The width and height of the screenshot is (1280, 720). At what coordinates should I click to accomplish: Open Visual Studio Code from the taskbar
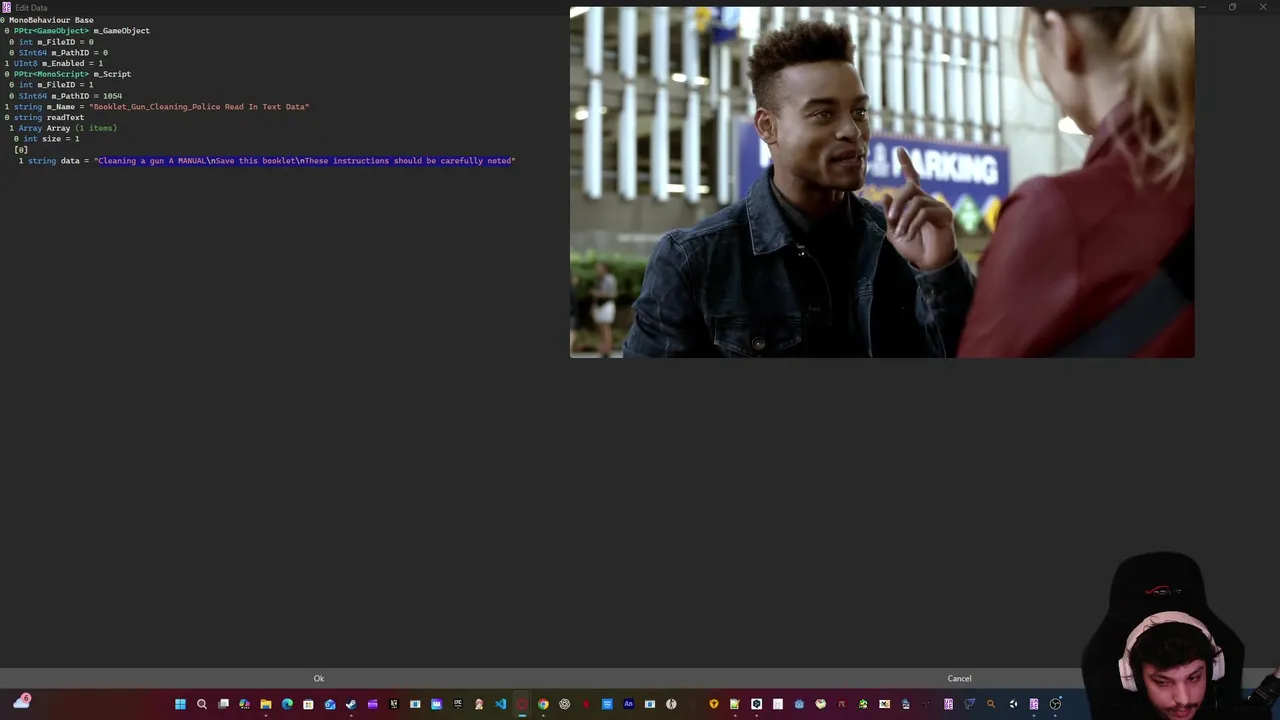(x=500, y=704)
